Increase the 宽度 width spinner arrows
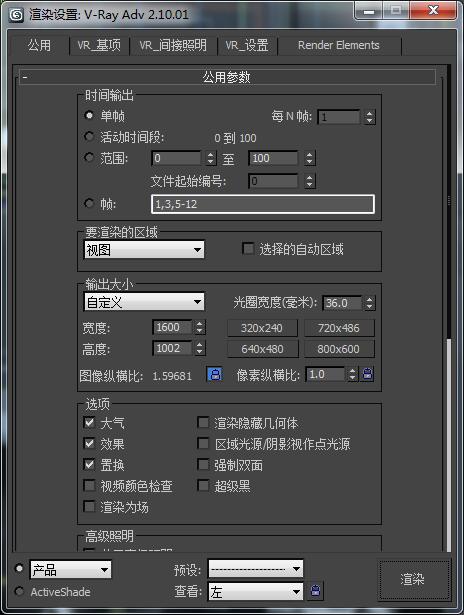 point(200,327)
